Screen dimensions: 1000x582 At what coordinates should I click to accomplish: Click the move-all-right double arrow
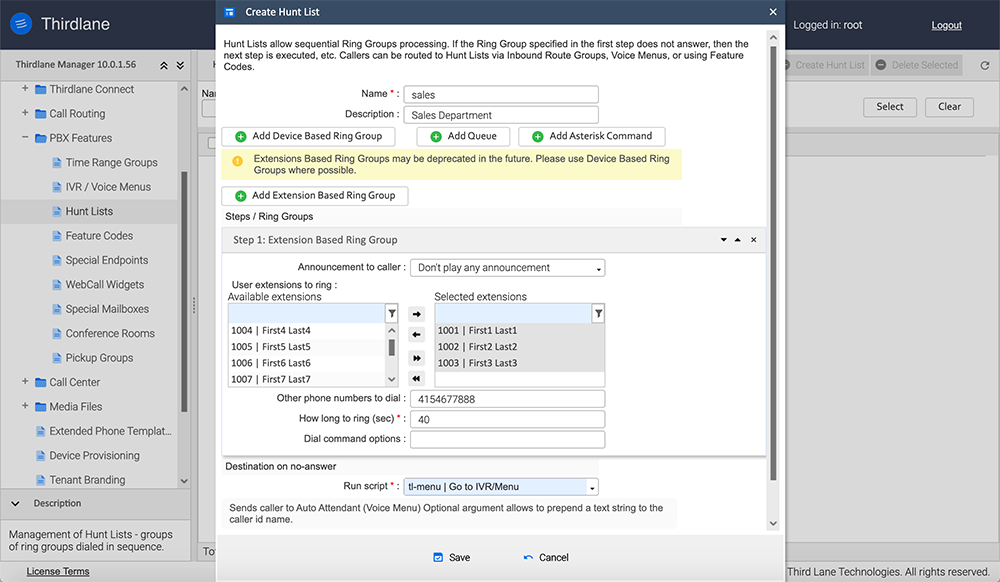pyautogui.click(x=417, y=358)
